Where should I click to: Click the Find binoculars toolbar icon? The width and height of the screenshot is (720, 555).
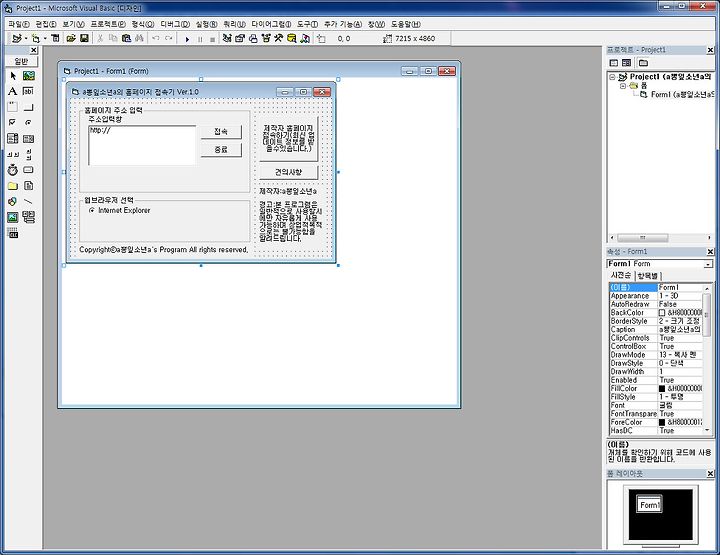140,39
